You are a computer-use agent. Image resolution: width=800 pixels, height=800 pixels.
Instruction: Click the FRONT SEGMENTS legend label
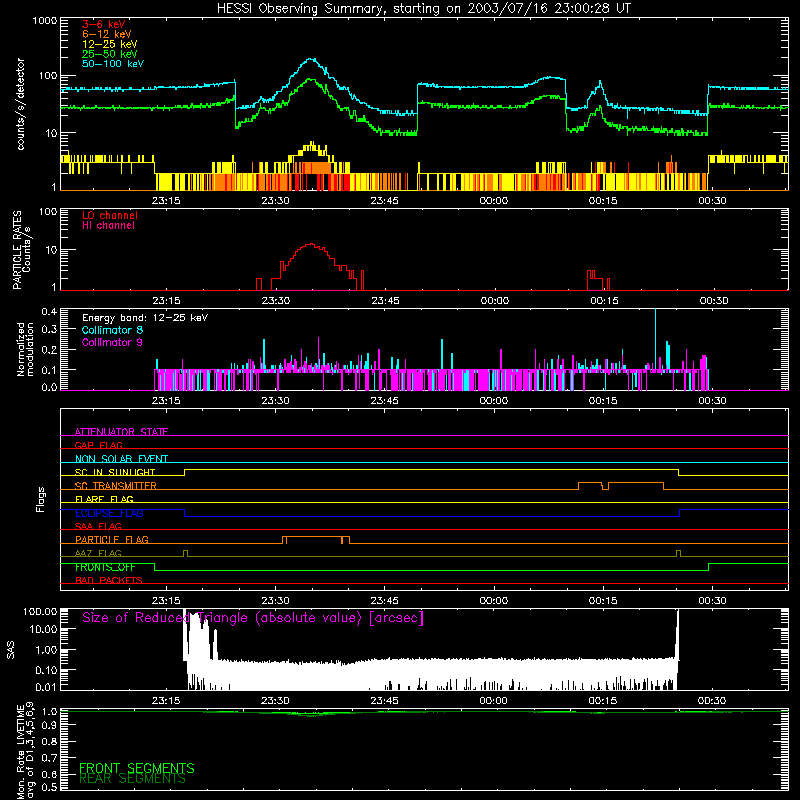137,768
